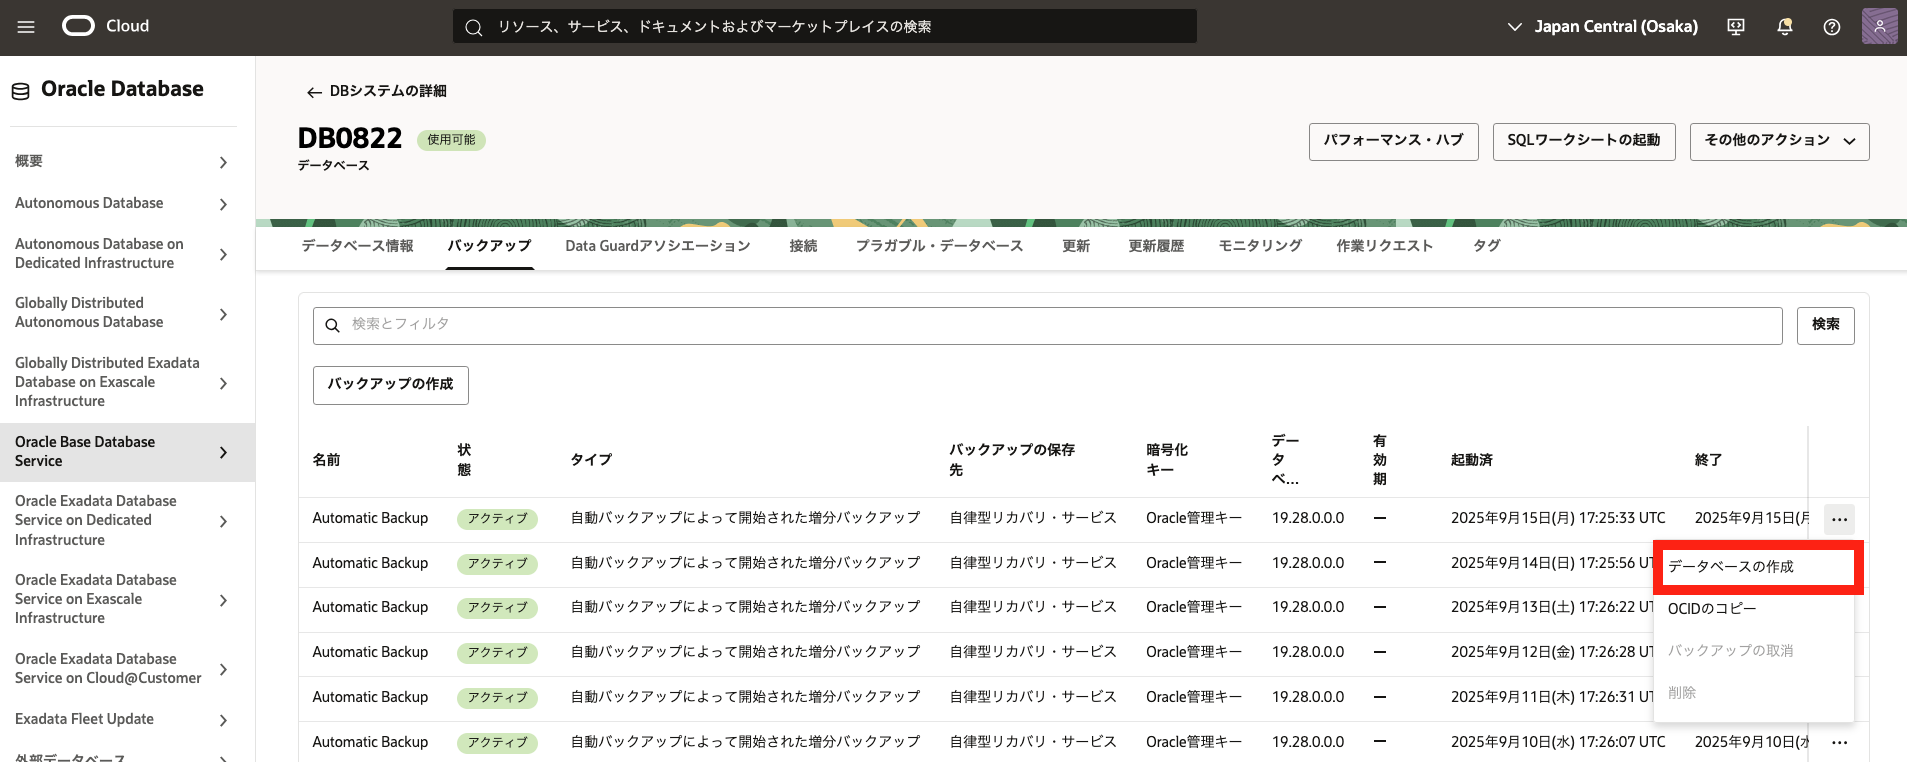This screenshot has width=1907, height=762.
Task: Switch to the Data Guardアソシエーション tab
Action: point(657,246)
